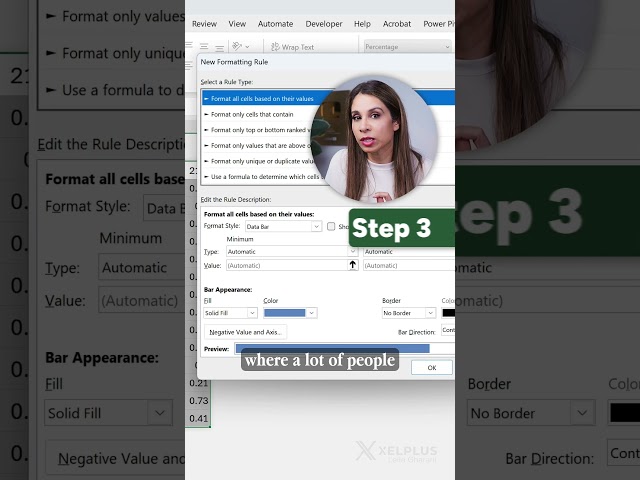640x480 pixels.
Task: Click the black border color swatch
Action: click(448, 313)
